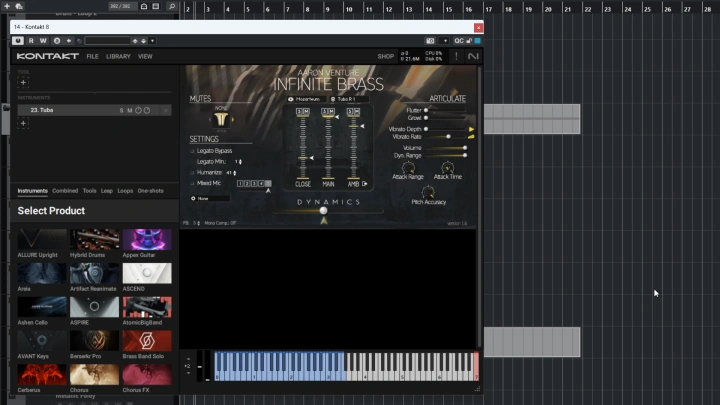Switch to the Loops browser tab
The width and height of the screenshot is (720, 405).
125,191
